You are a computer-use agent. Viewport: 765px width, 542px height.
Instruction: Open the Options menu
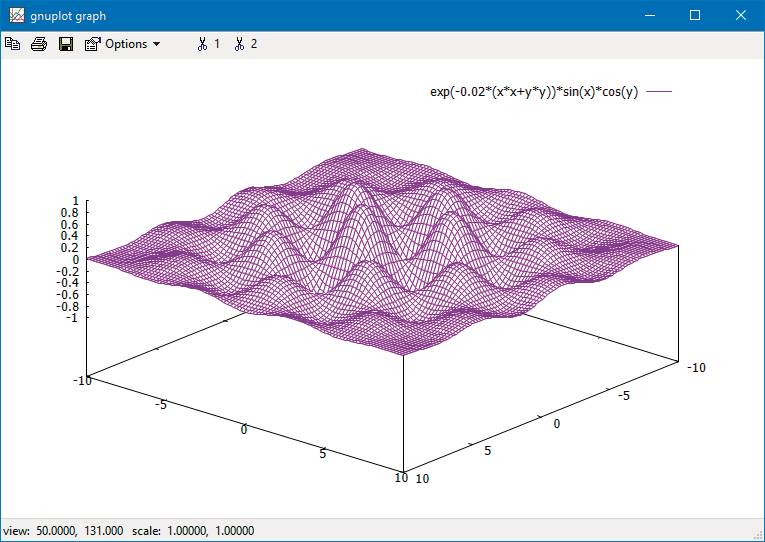tap(132, 44)
